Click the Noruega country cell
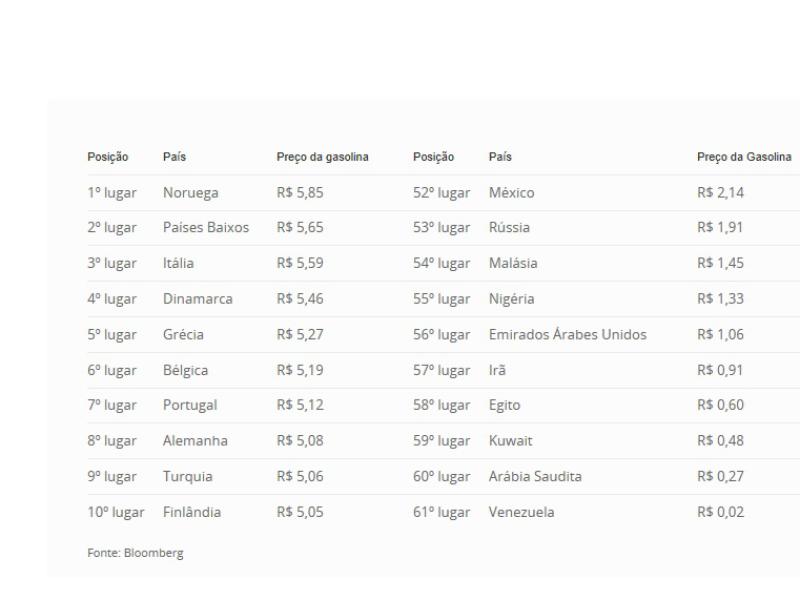Viewport: 800px width, 600px height. tap(190, 193)
